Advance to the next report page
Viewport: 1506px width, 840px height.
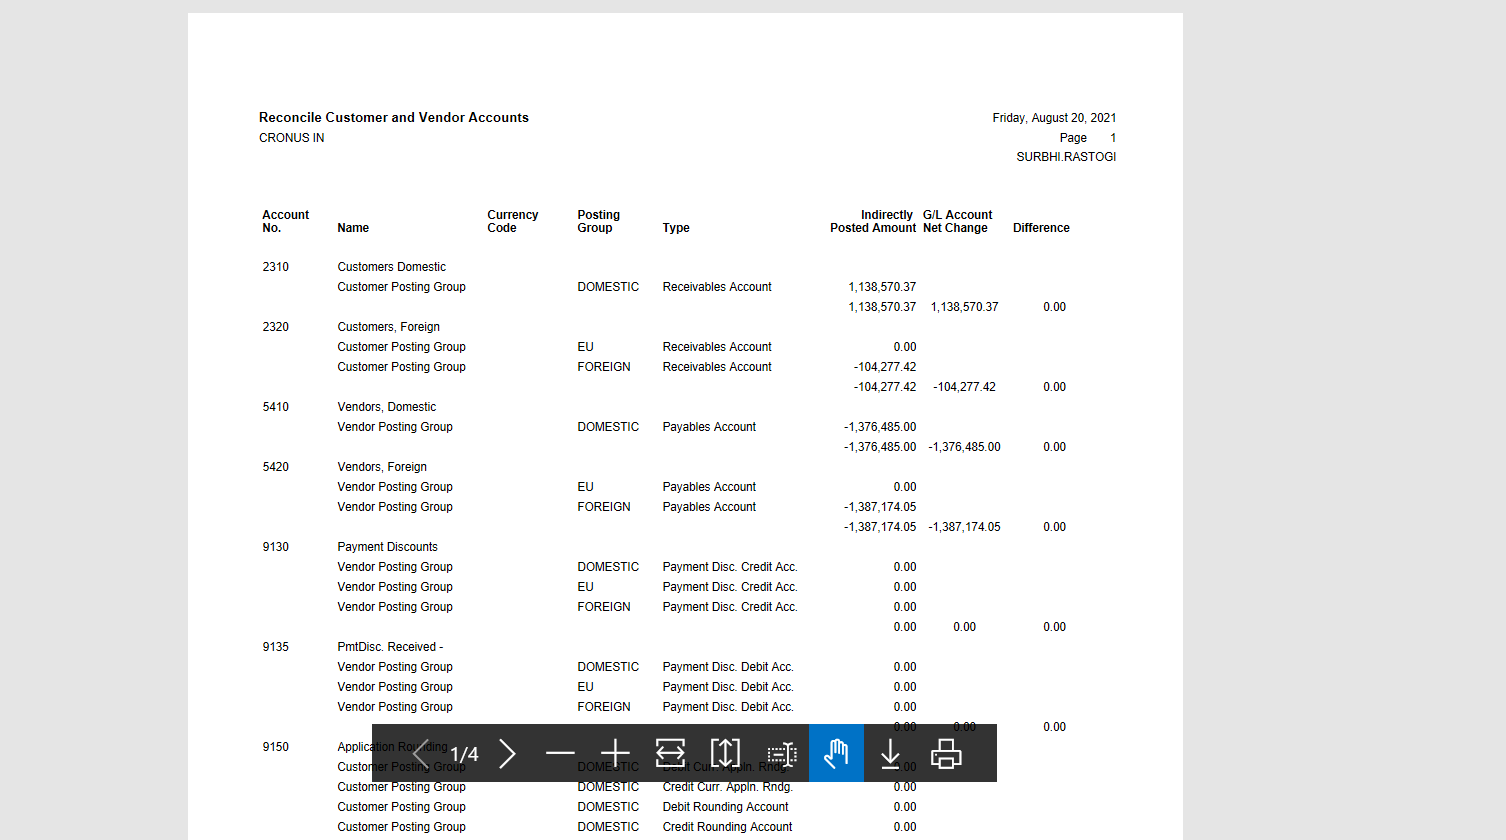point(508,753)
